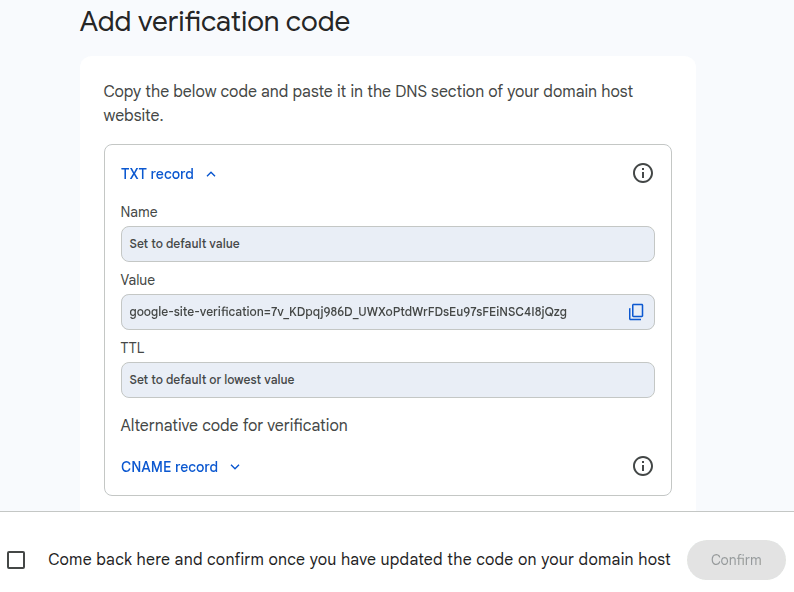Click the 'Add verification code' heading
The image size is (794, 592).
215,21
